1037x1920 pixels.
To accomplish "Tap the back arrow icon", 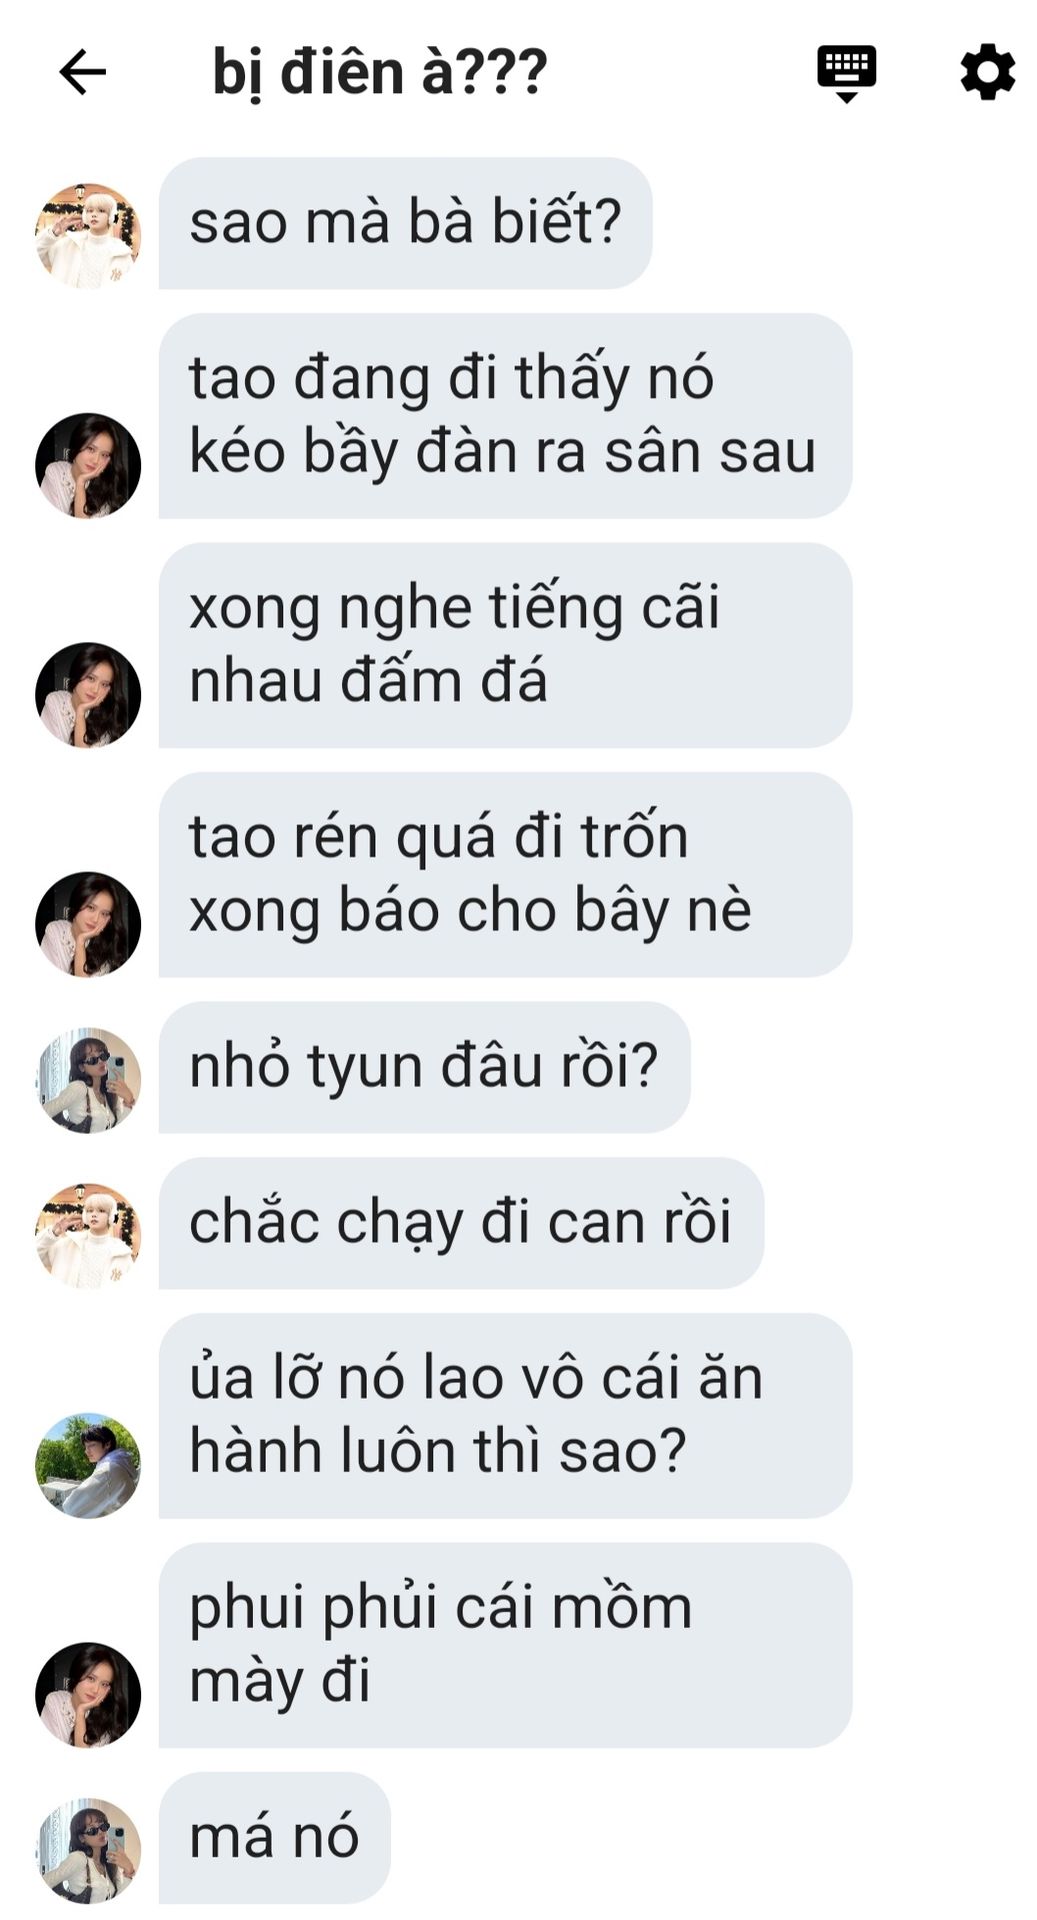I will point(82,72).
